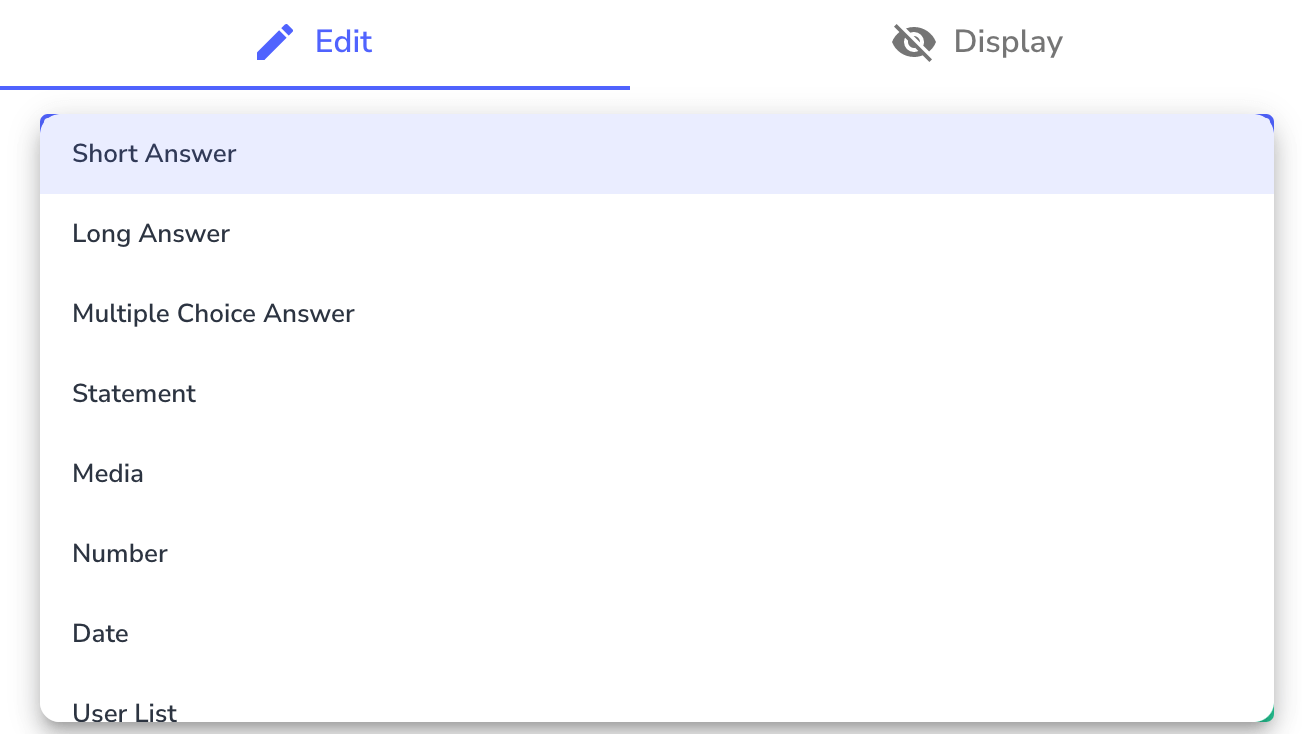Click the pencil icon beside Edit
This screenshot has width=1302, height=734.
(274, 41)
